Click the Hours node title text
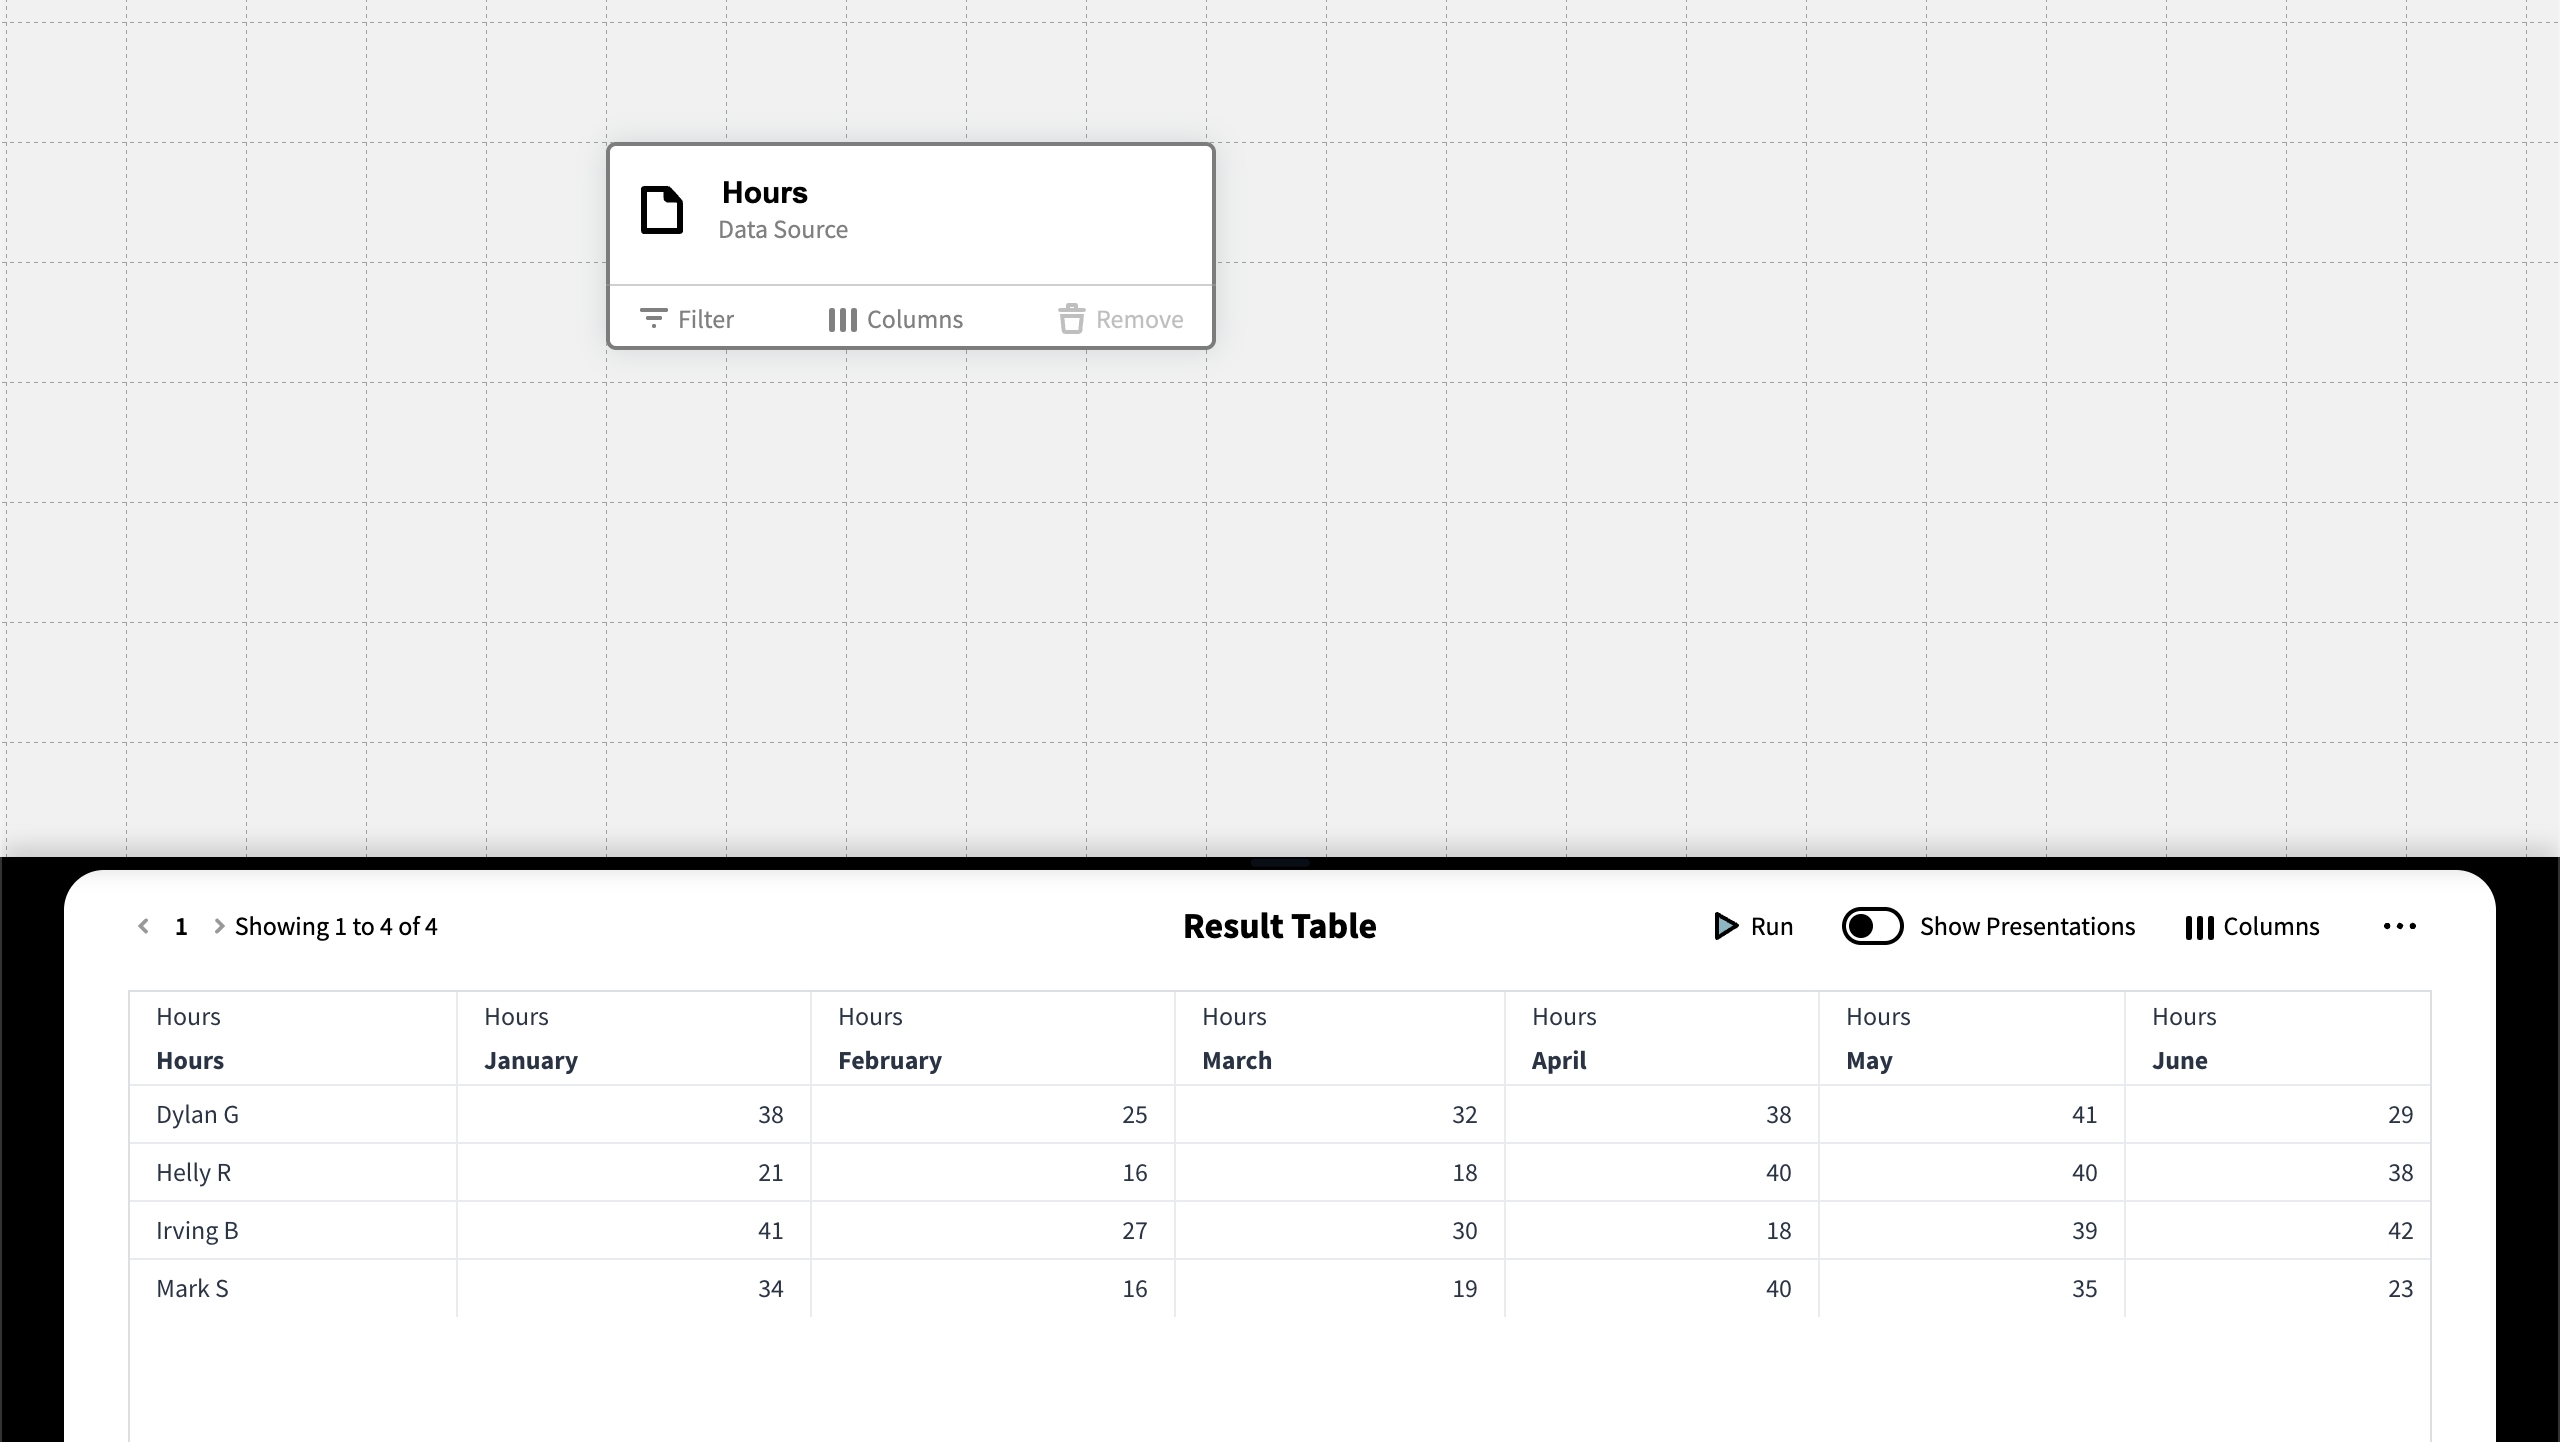The width and height of the screenshot is (2560, 1442). point(765,192)
